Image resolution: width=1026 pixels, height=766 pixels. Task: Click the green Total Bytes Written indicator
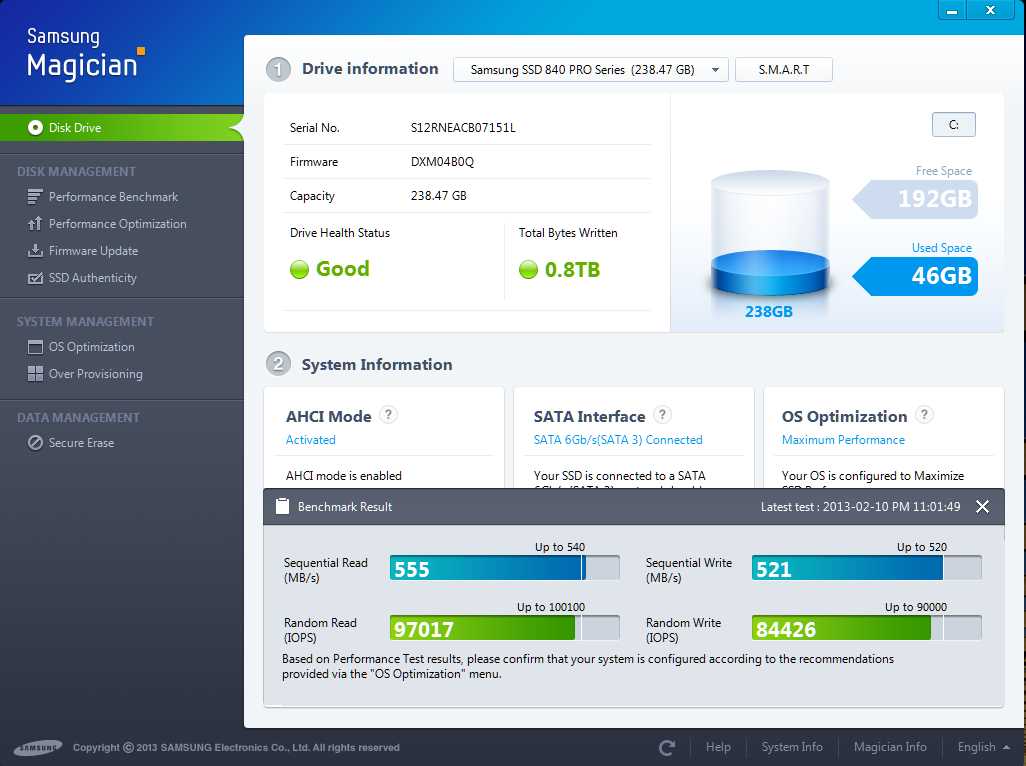tap(528, 269)
